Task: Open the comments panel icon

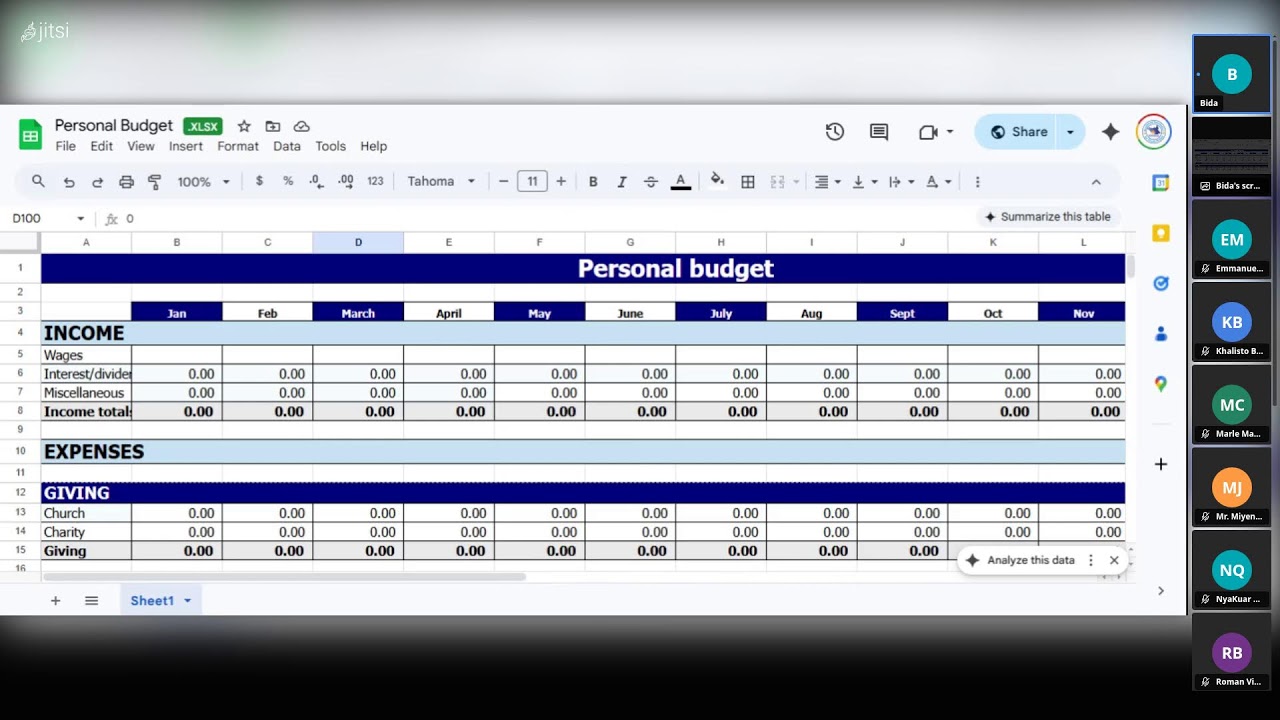Action: coord(879,132)
